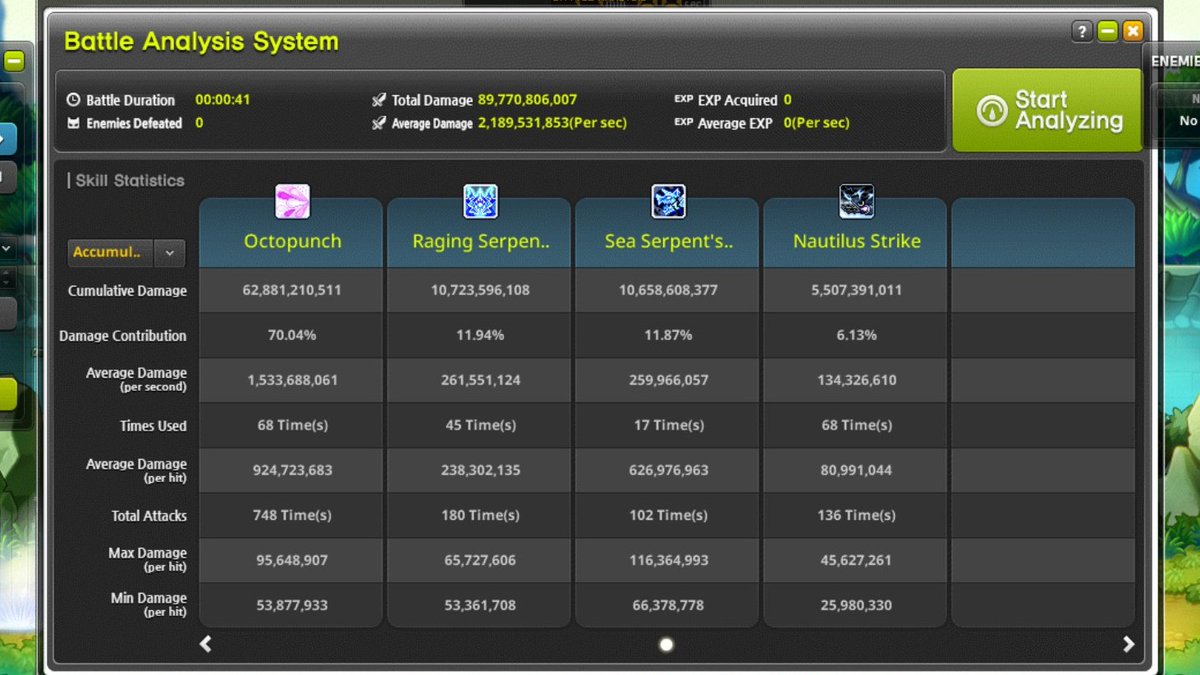This screenshot has height=675, width=1200.
Task: Select the Sea Serpent's.. column header
Action: [667, 233]
